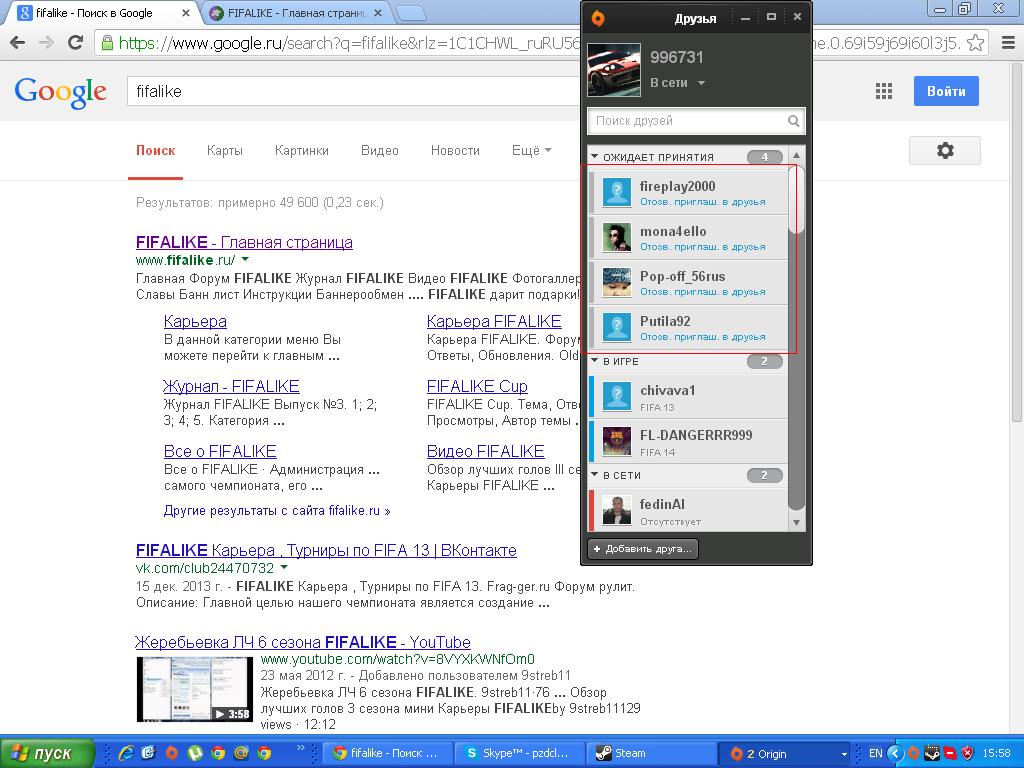1024x768 pixels.
Task: Select in-game friend chivava1
Action: [688, 396]
